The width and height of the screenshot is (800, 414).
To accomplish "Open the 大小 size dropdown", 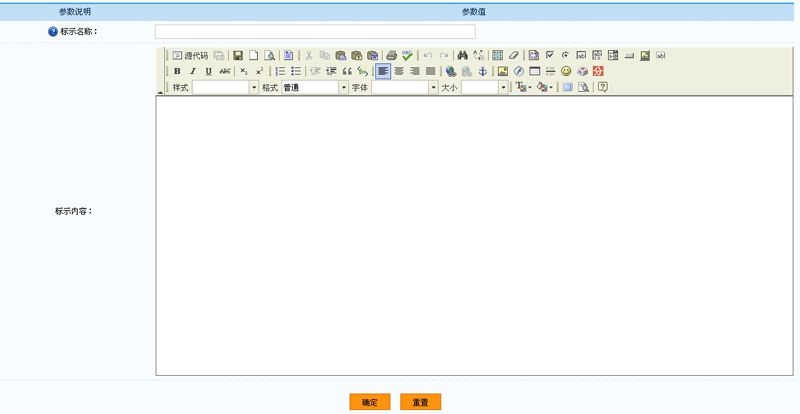I will [x=485, y=88].
